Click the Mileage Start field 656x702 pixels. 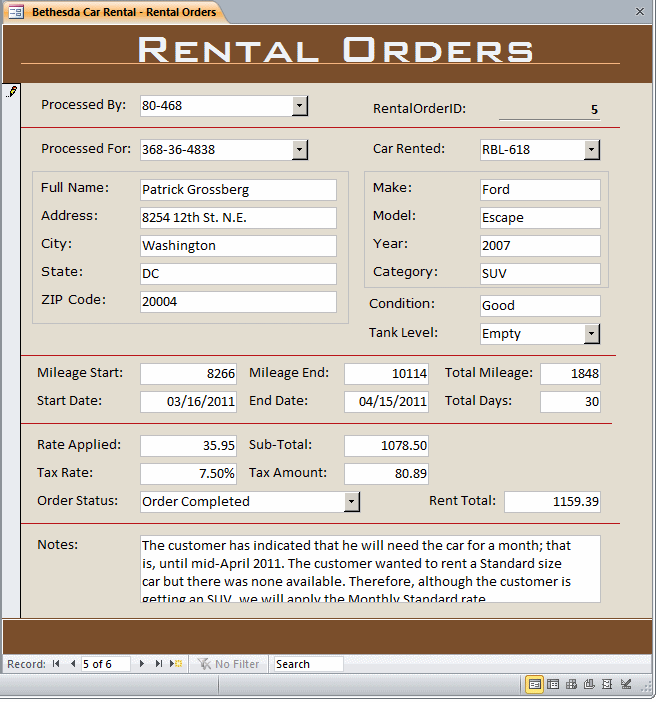[x=189, y=374]
